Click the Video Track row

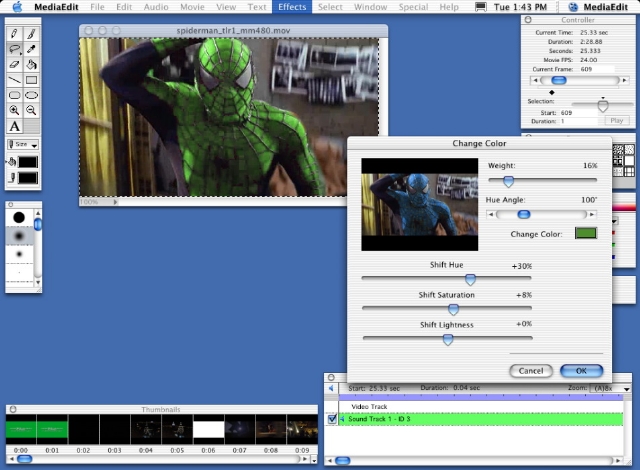[x=481, y=407]
